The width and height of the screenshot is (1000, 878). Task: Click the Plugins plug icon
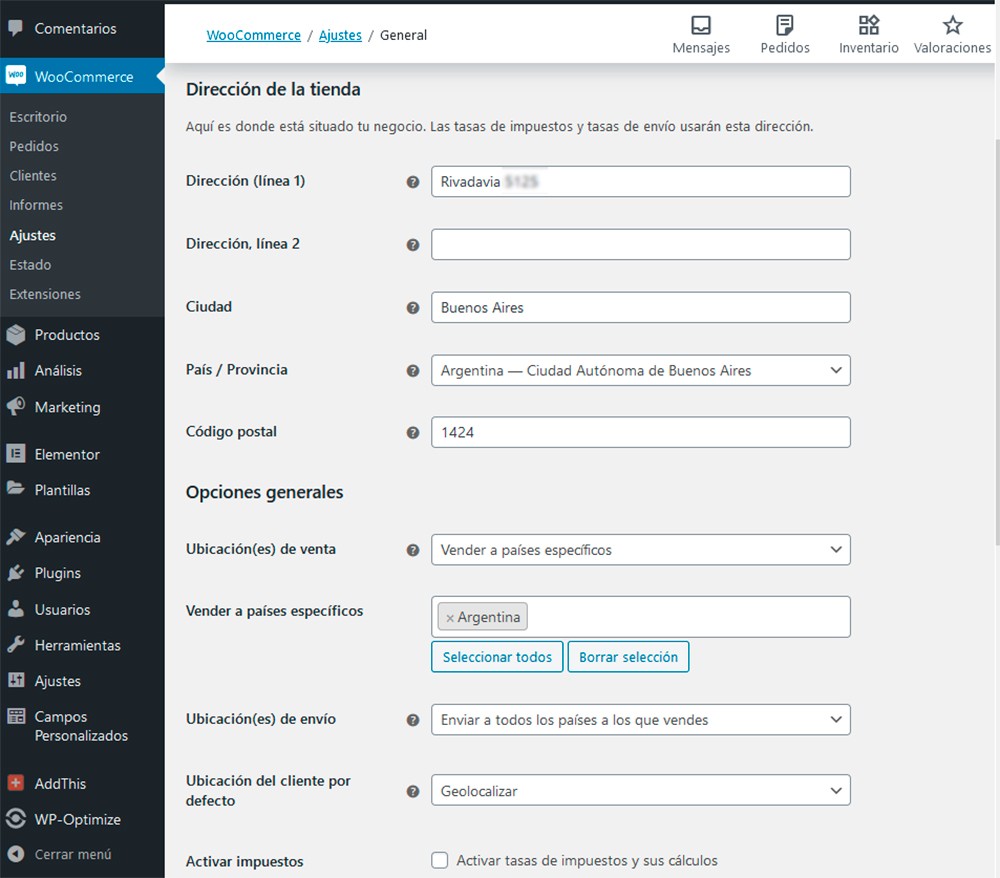pos(16,573)
